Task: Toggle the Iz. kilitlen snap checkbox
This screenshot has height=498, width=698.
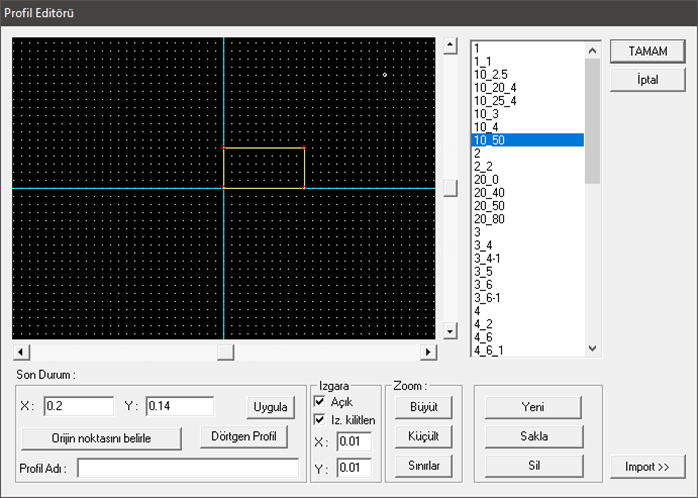Action: pos(320,419)
